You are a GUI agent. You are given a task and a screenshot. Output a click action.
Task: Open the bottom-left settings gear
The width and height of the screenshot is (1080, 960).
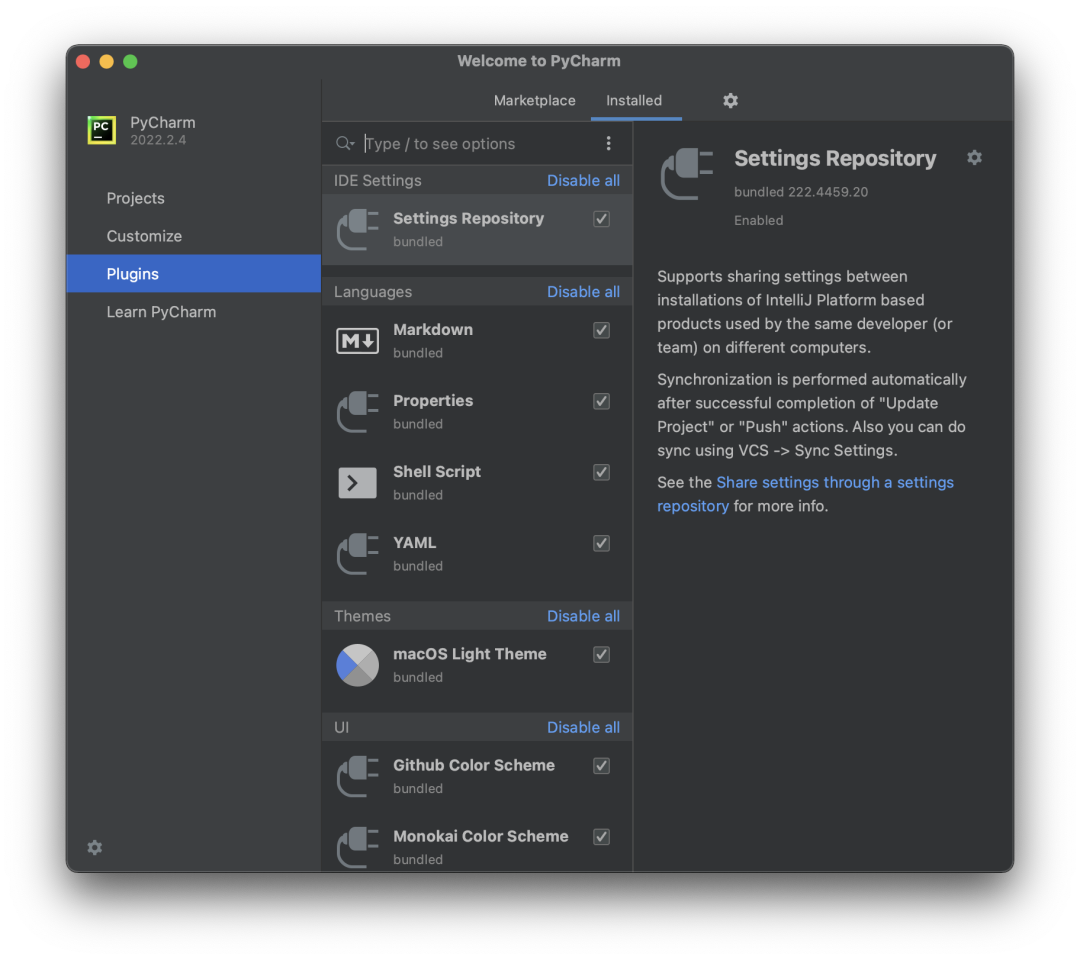[x=95, y=847]
